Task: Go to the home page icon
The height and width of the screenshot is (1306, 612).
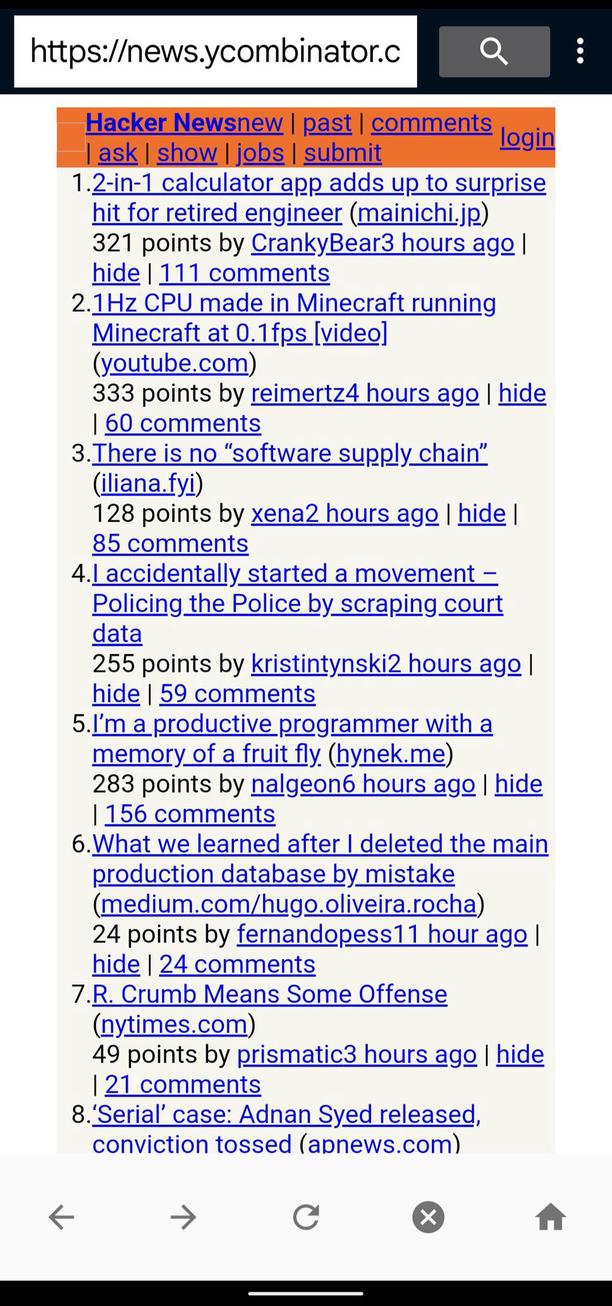Action: pos(550,1217)
